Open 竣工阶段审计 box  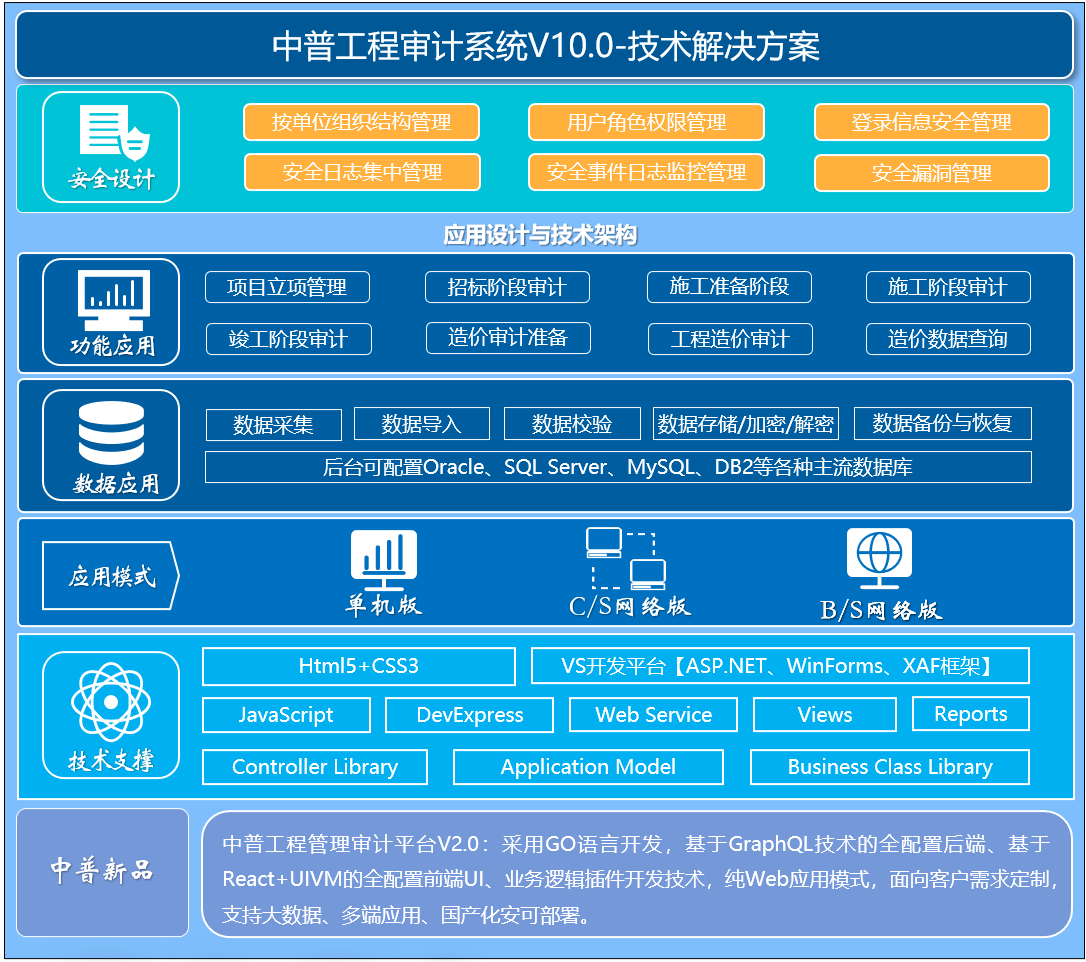(289, 339)
